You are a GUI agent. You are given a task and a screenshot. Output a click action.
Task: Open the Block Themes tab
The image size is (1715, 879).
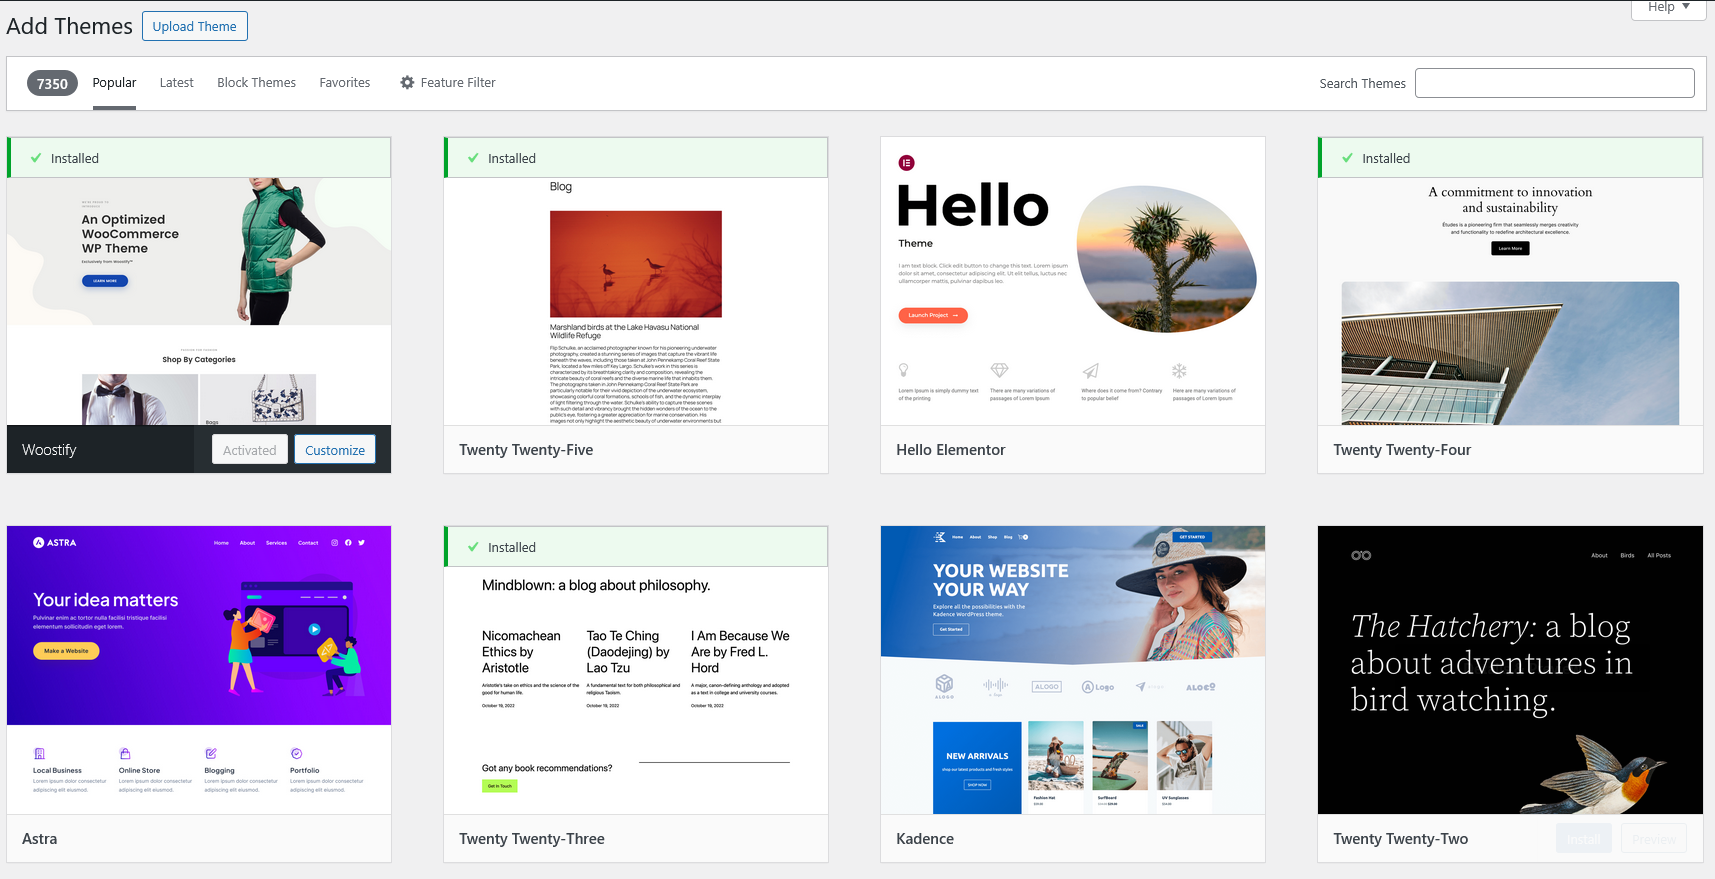pos(256,83)
